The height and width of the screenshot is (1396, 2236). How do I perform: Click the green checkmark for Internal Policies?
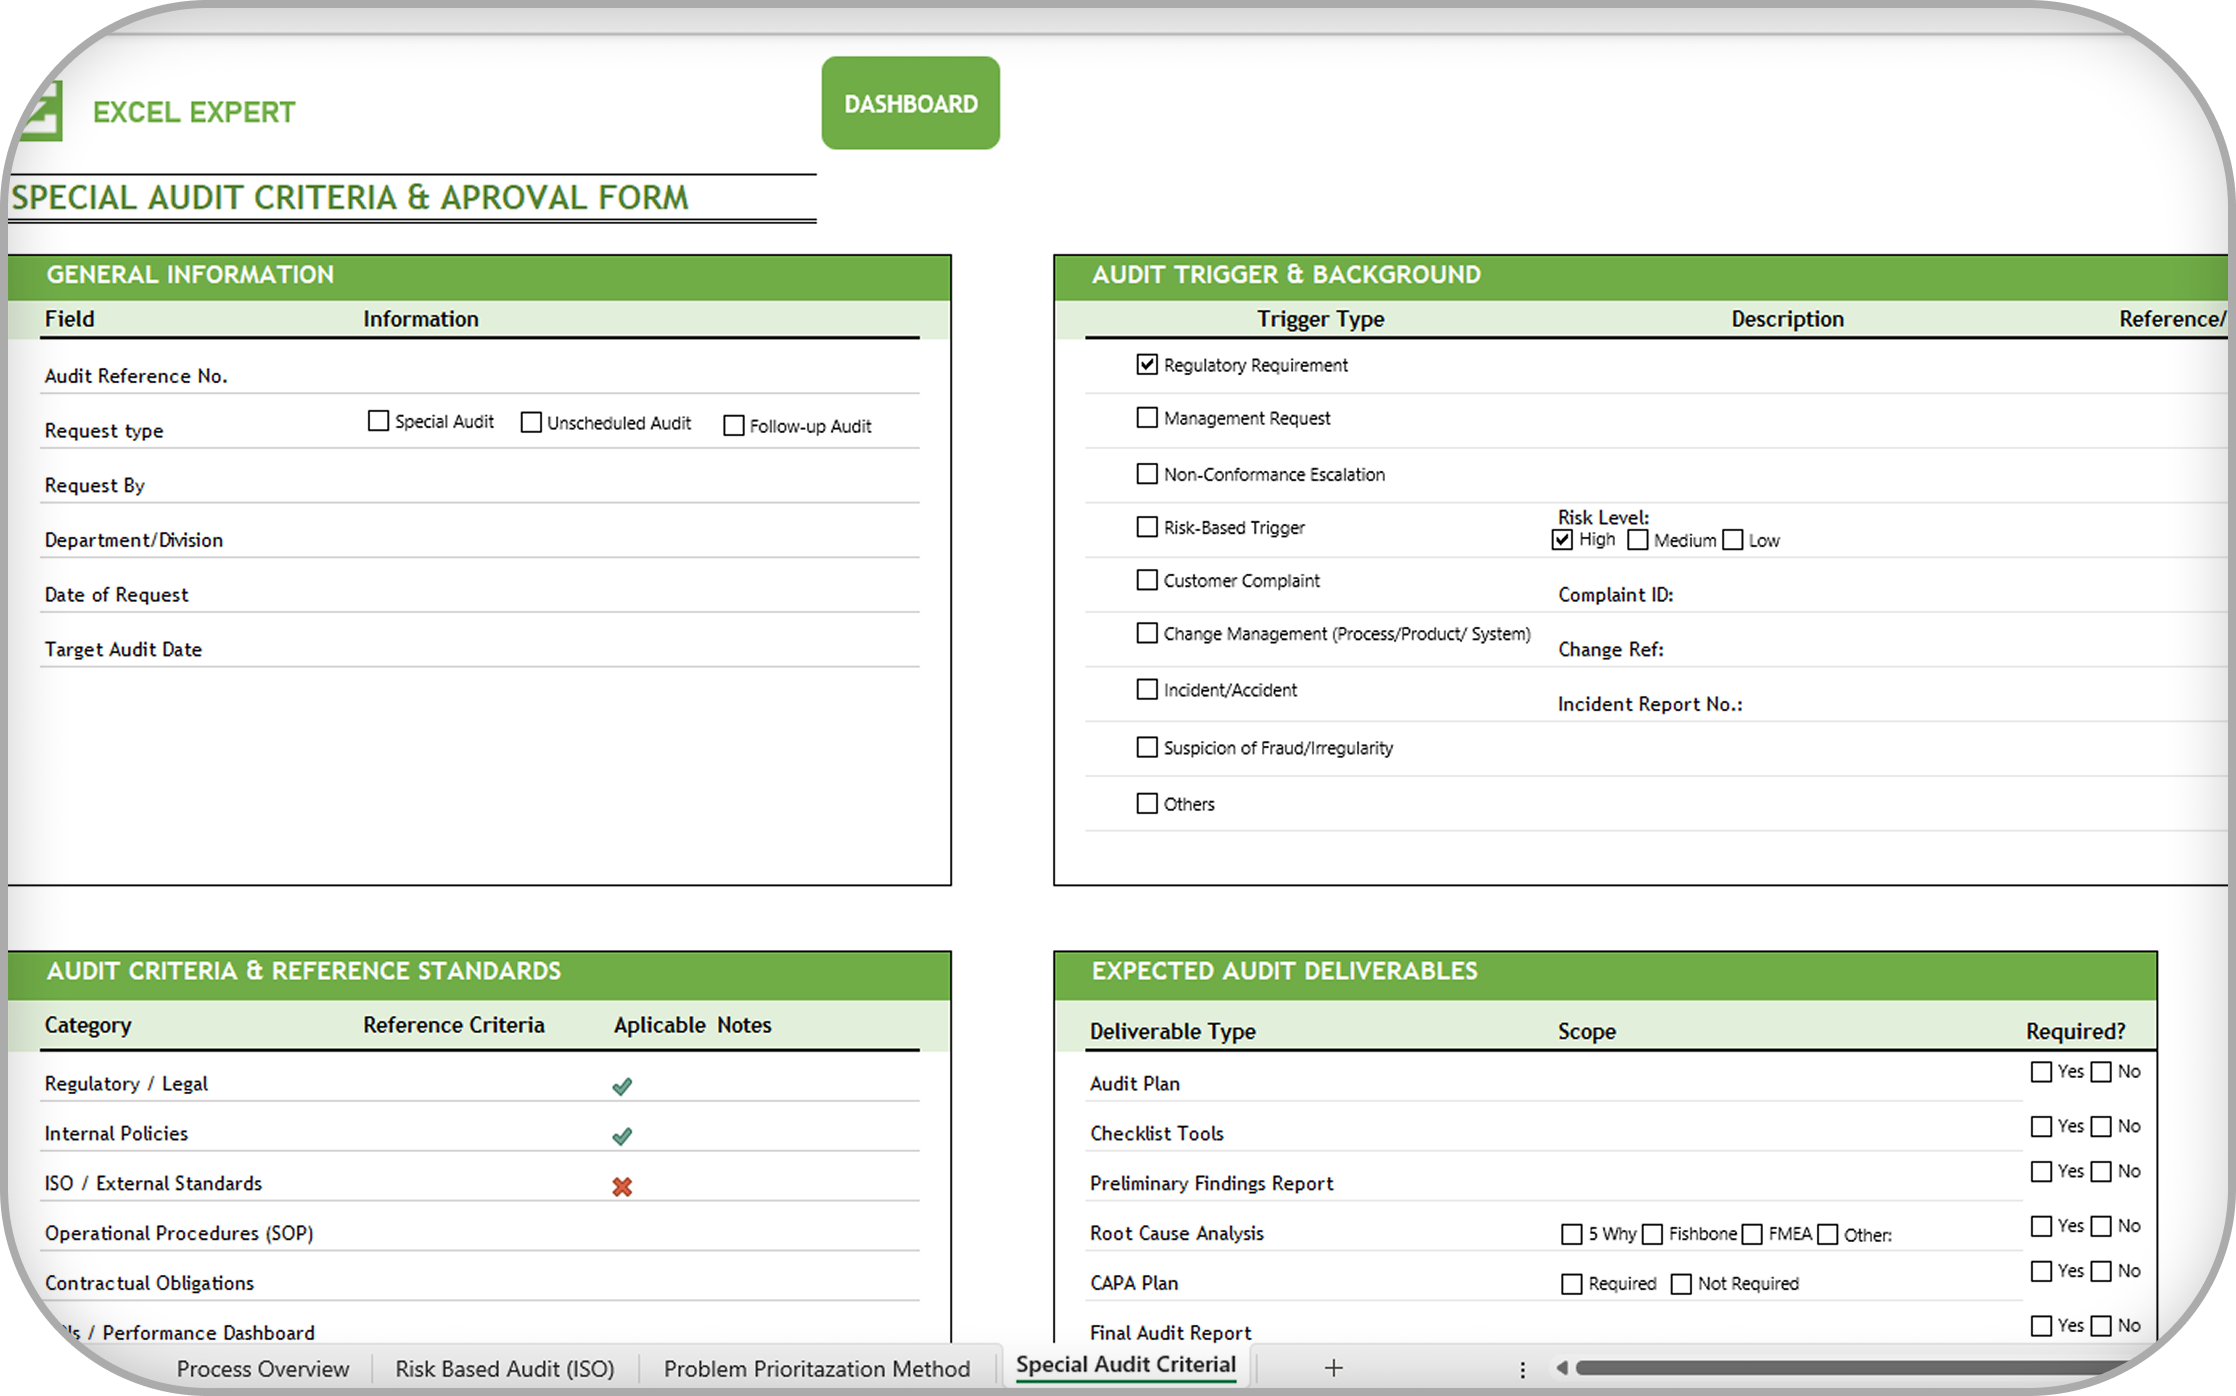pyautogui.click(x=622, y=1136)
